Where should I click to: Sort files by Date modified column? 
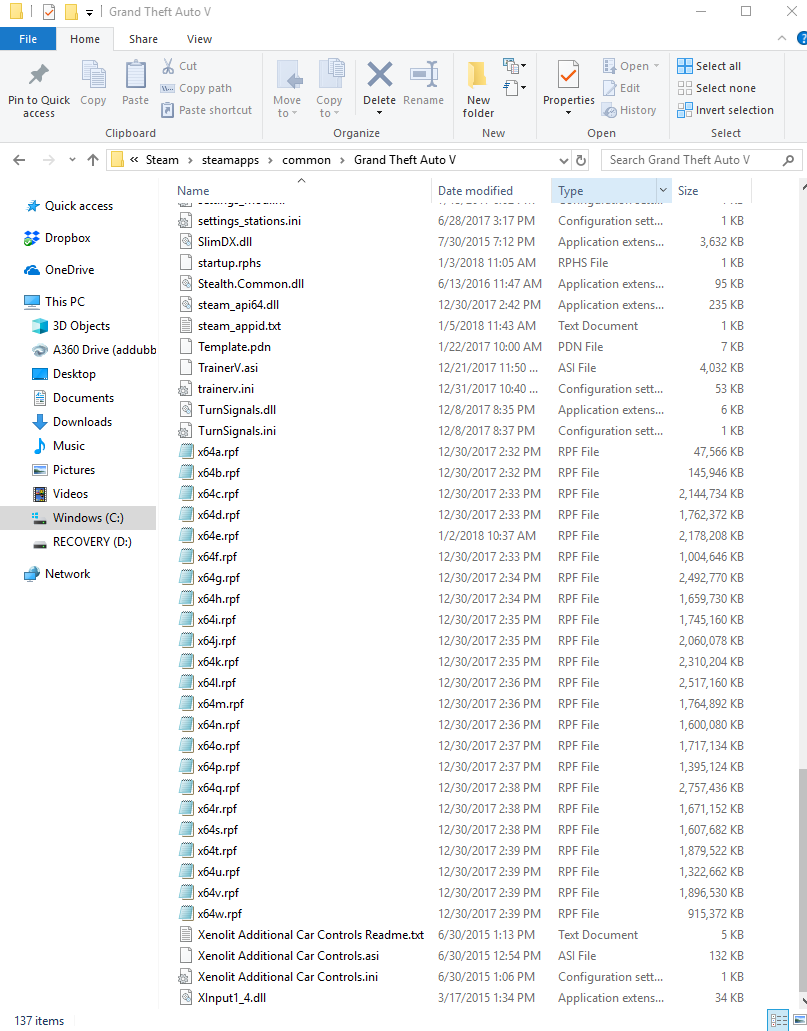point(476,191)
